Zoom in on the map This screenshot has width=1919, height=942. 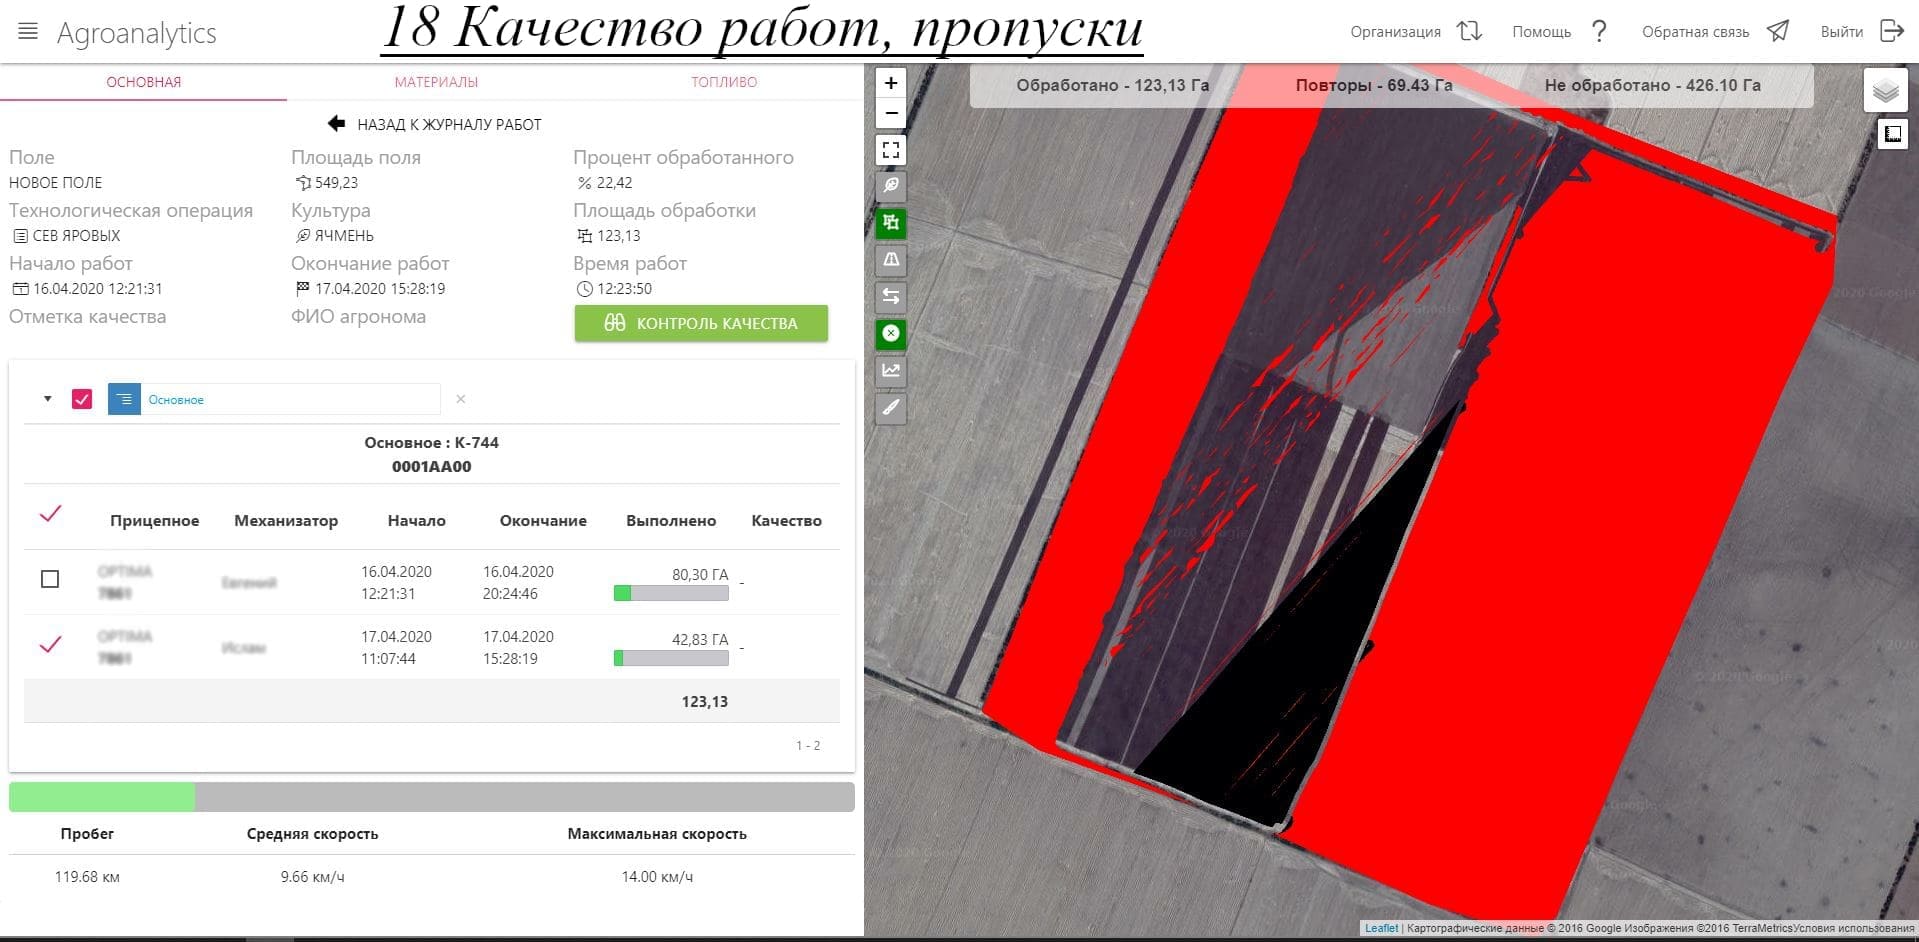[890, 83]
